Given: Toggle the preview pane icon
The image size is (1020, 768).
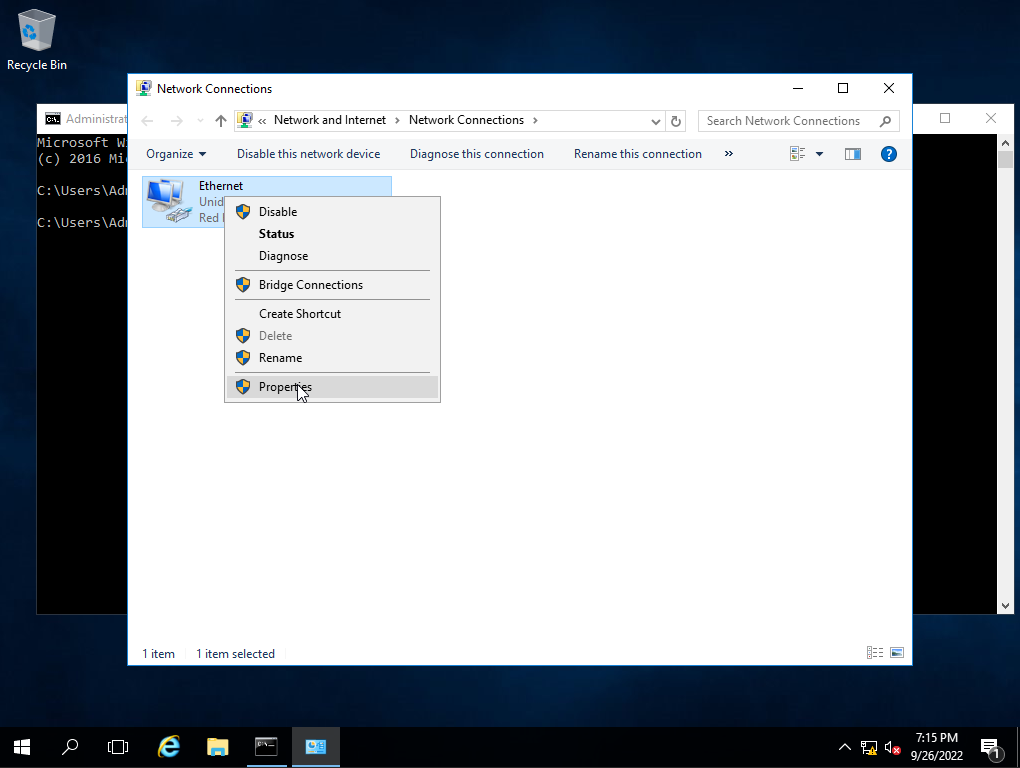Looking at the screenshot, I should click(x=853, y=154).
